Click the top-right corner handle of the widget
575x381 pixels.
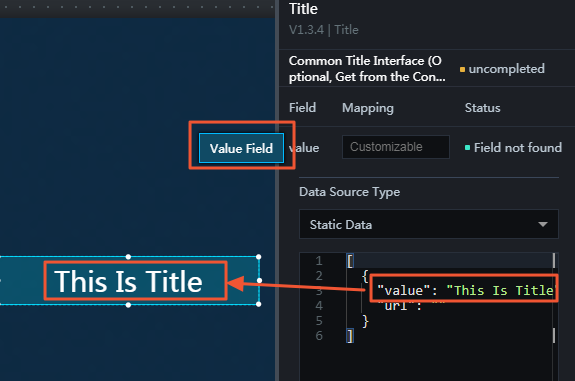pos(259,257)
